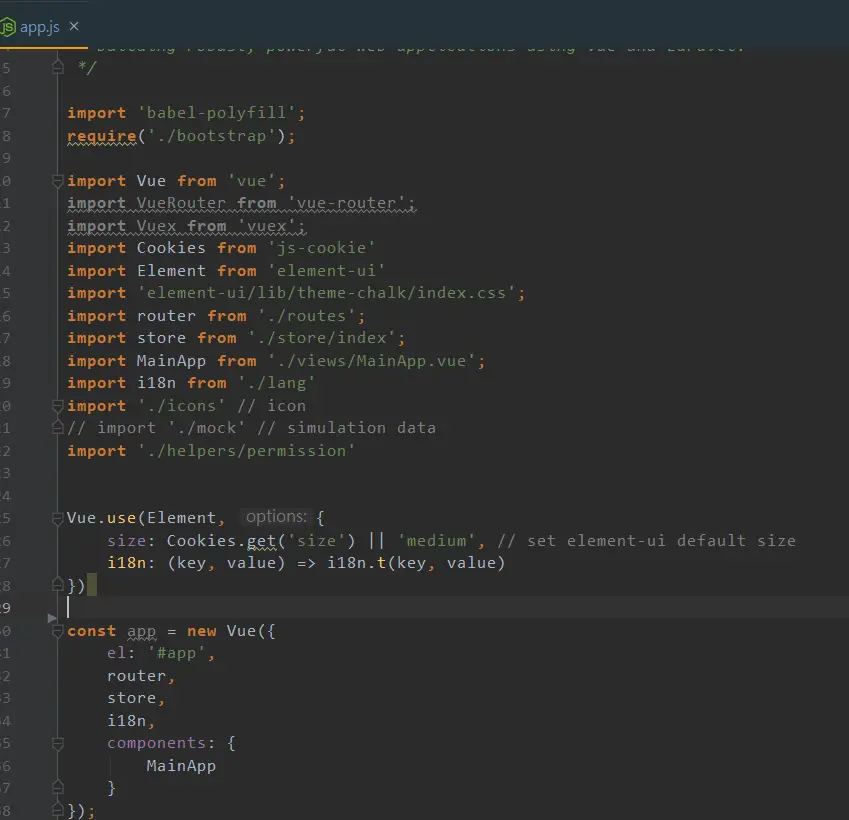The height and width of the screenshot is (820, 849).
Task: Click MainApp inside components object
Action: tap(181, 766)
